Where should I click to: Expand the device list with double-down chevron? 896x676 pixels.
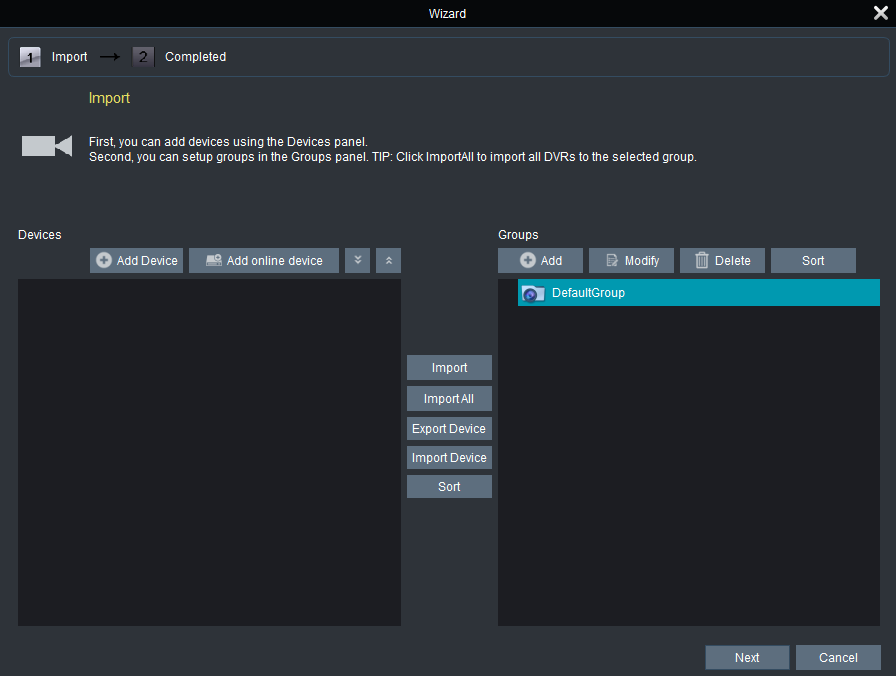[x=357, y=260]
